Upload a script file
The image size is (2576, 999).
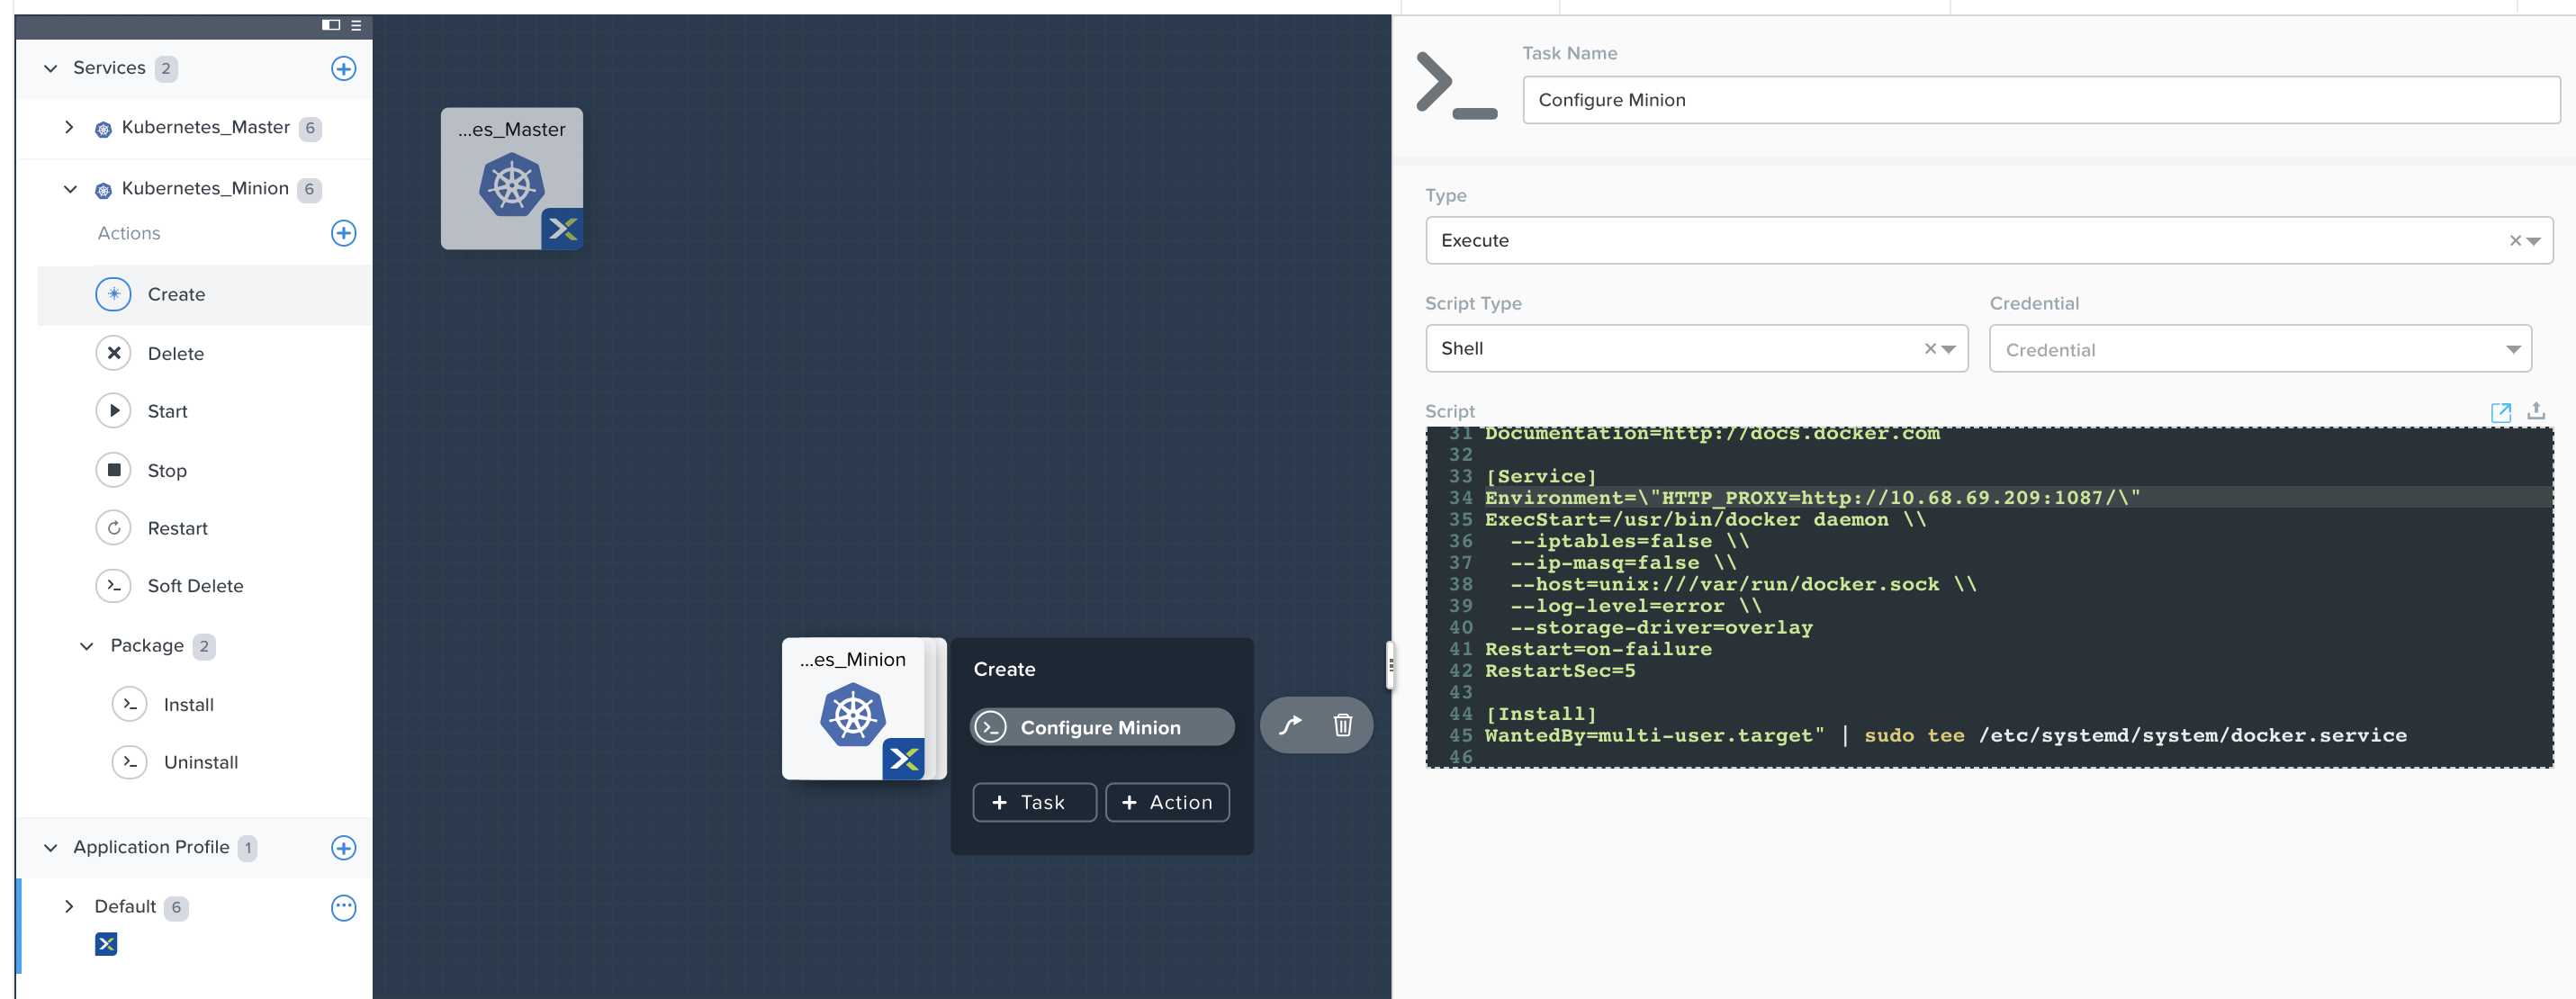coord(2536,411)
